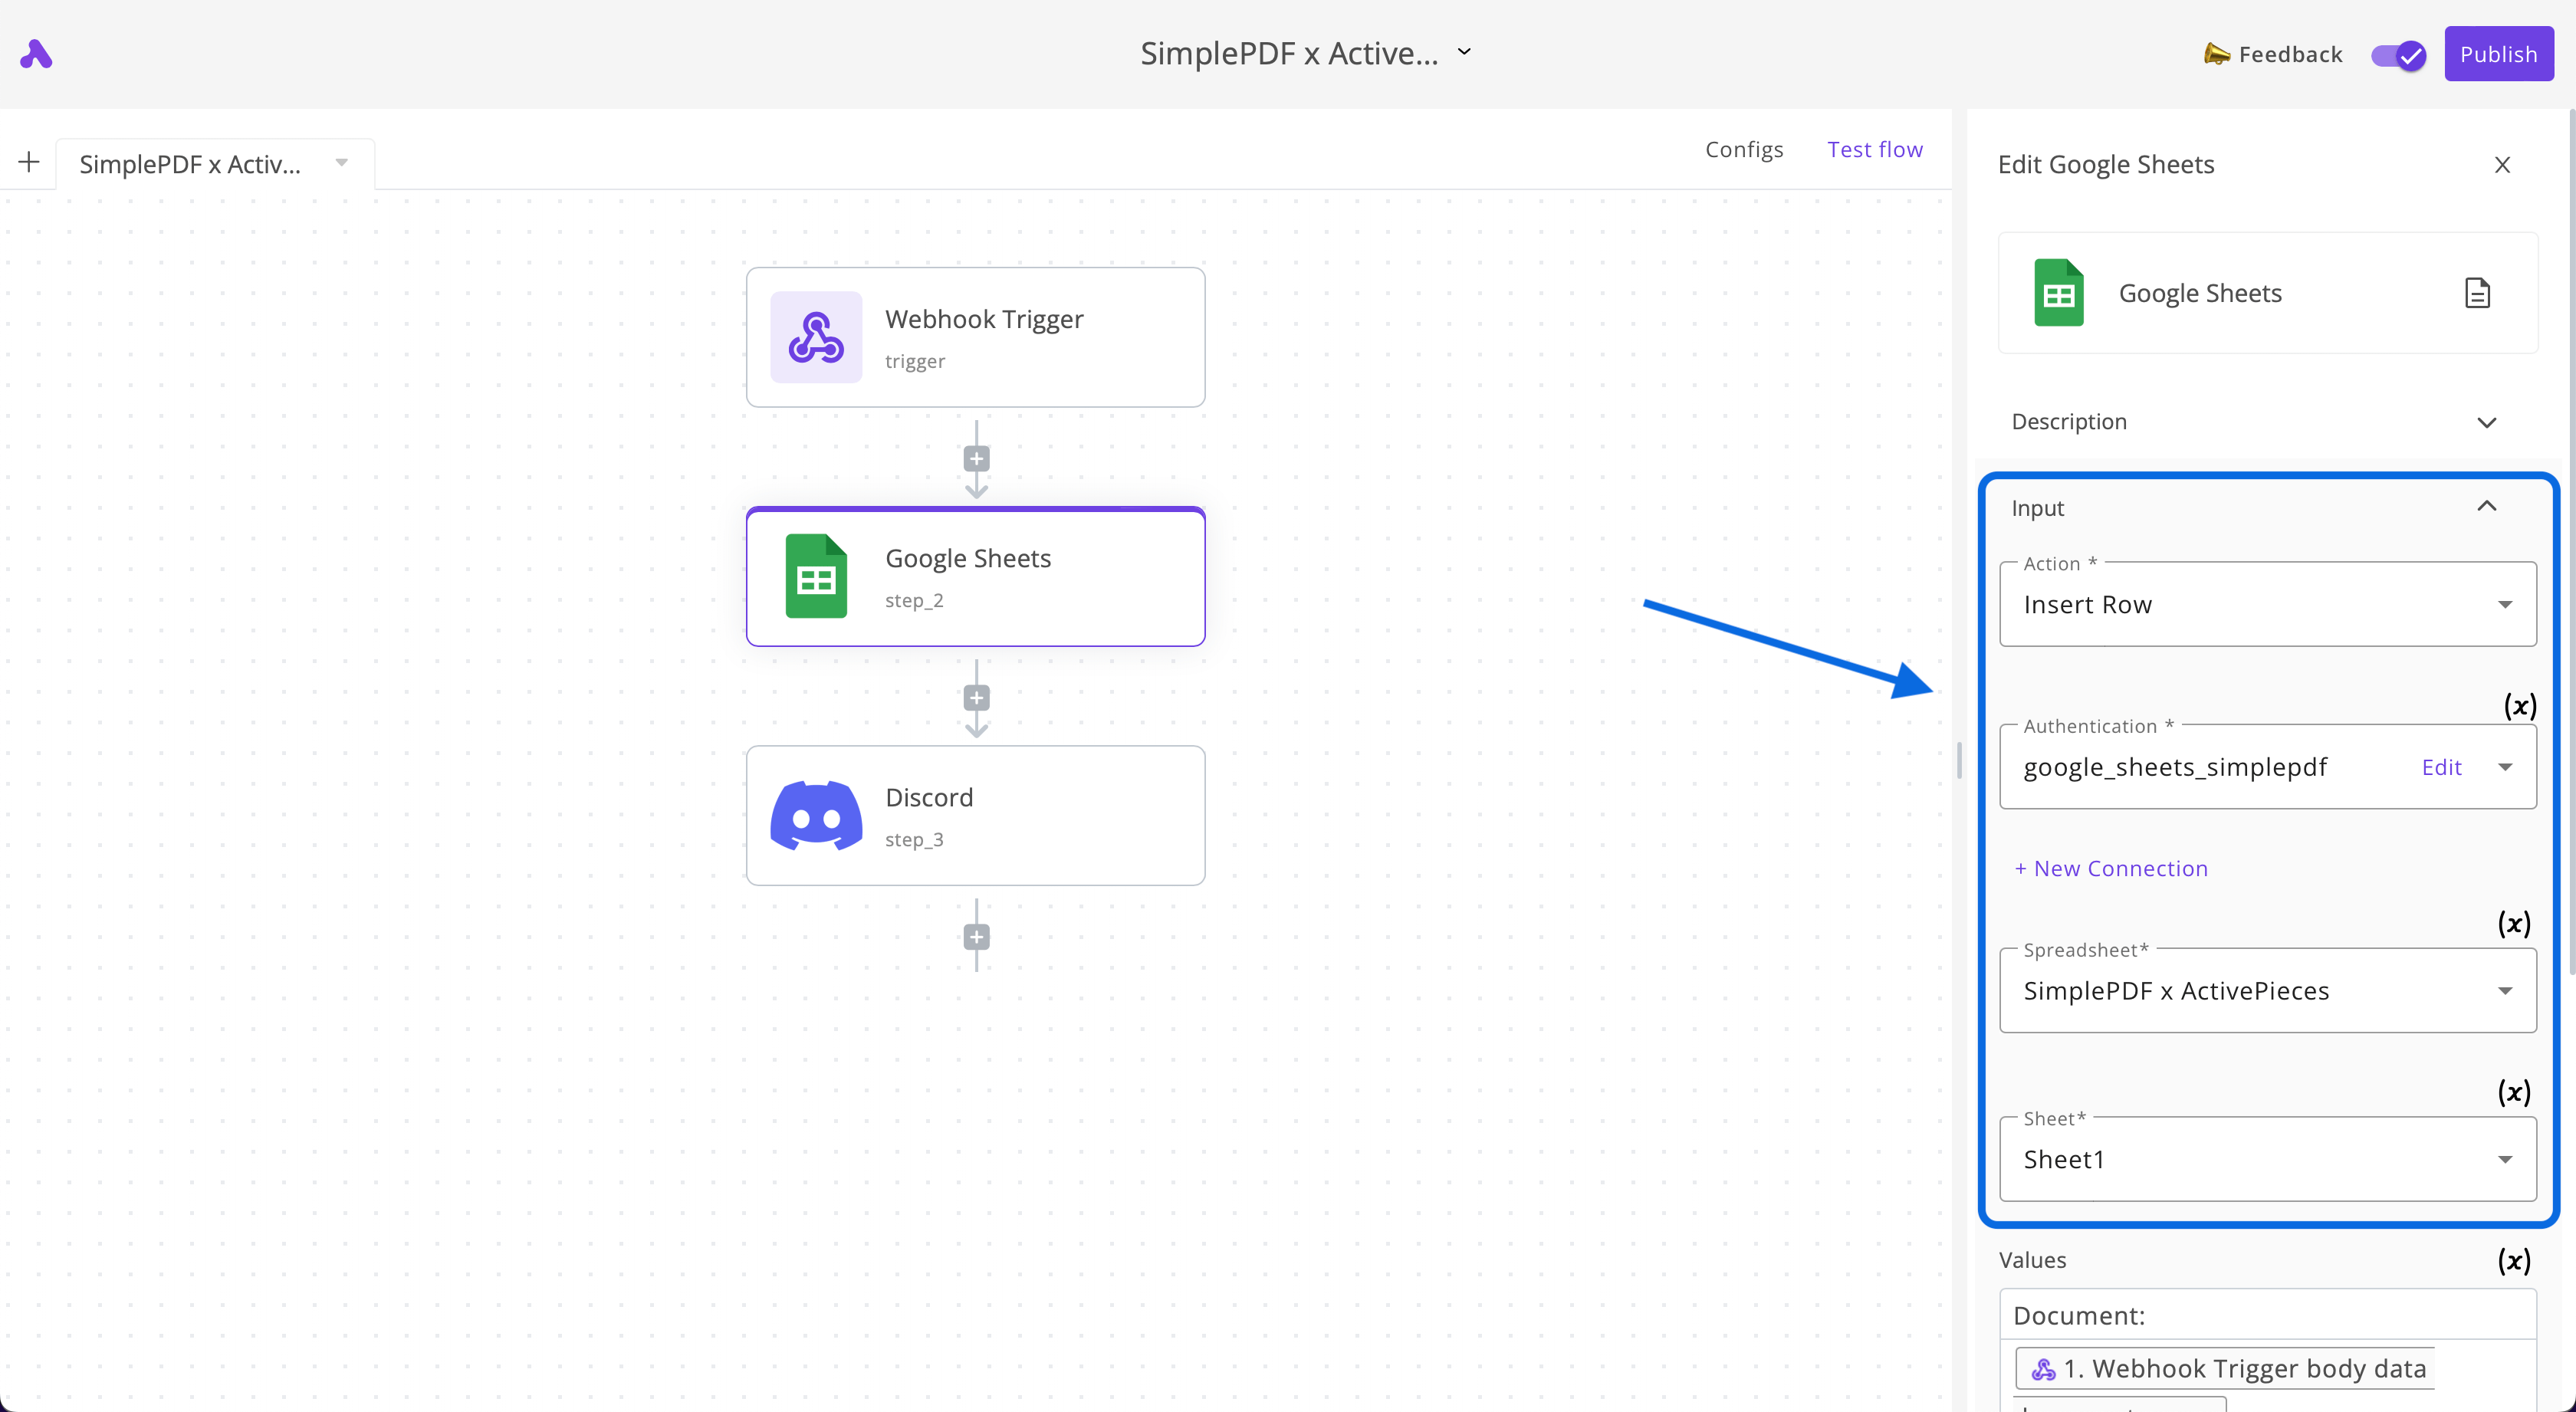This screenshot has height=1412, width=2576.
Task: Click the Google Sheets step_2 node icon
Action: tap(816, 576)
